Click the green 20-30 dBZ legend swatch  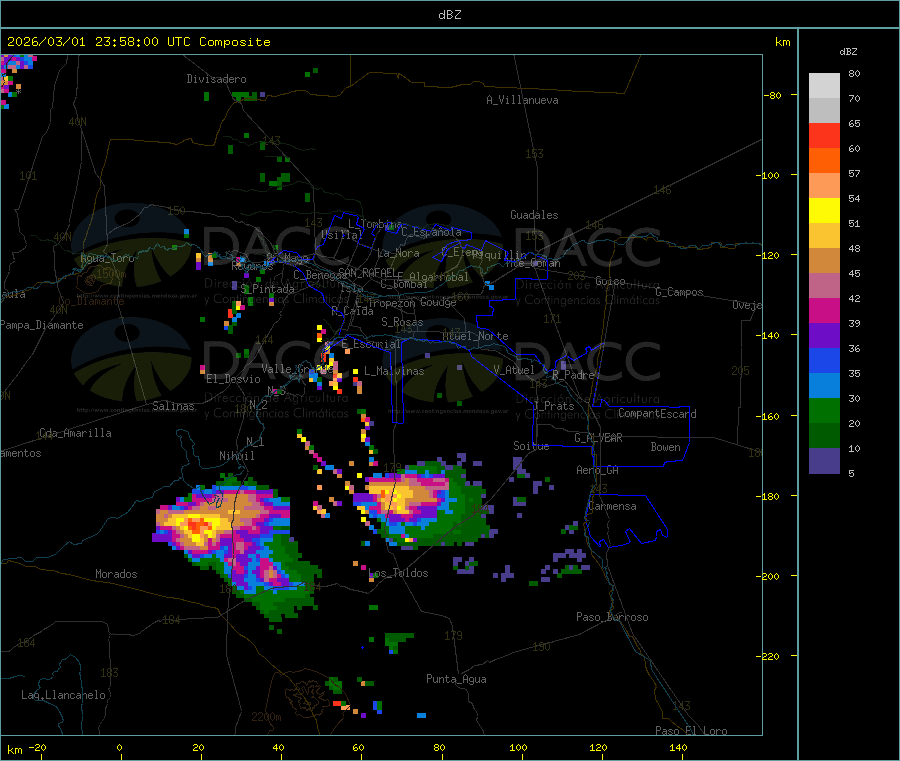(824, 410)
